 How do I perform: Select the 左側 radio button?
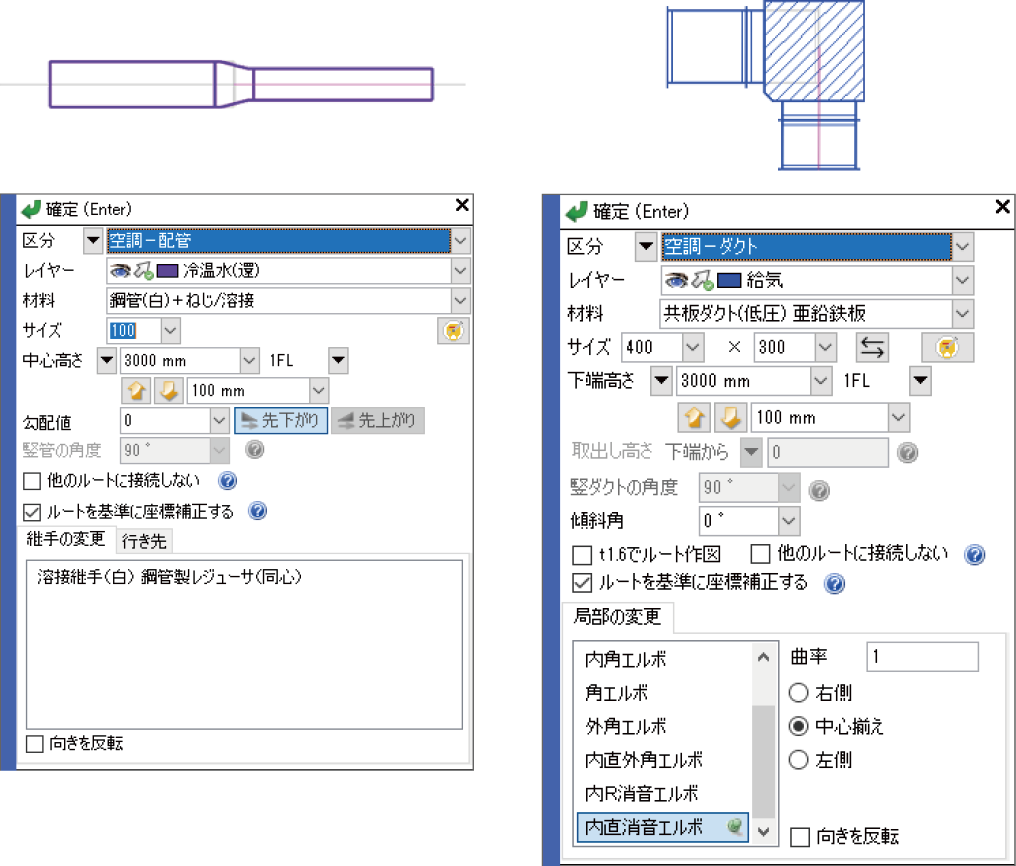797,760
